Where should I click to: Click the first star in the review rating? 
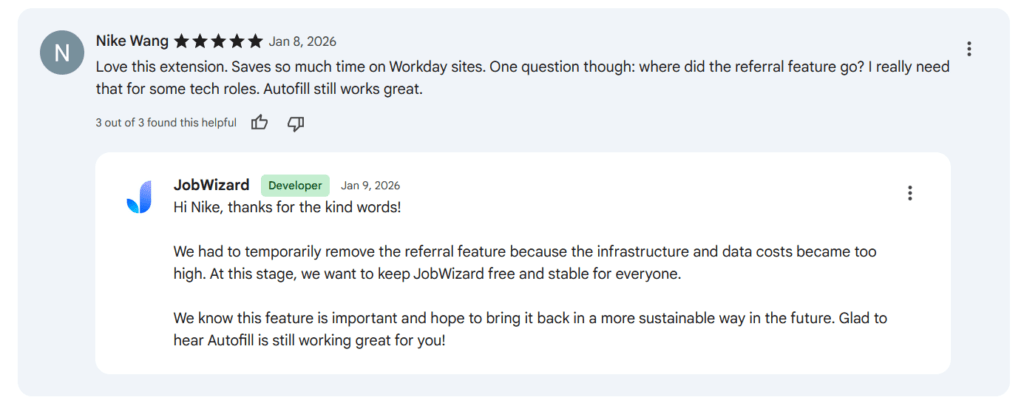tap(181, 42)
